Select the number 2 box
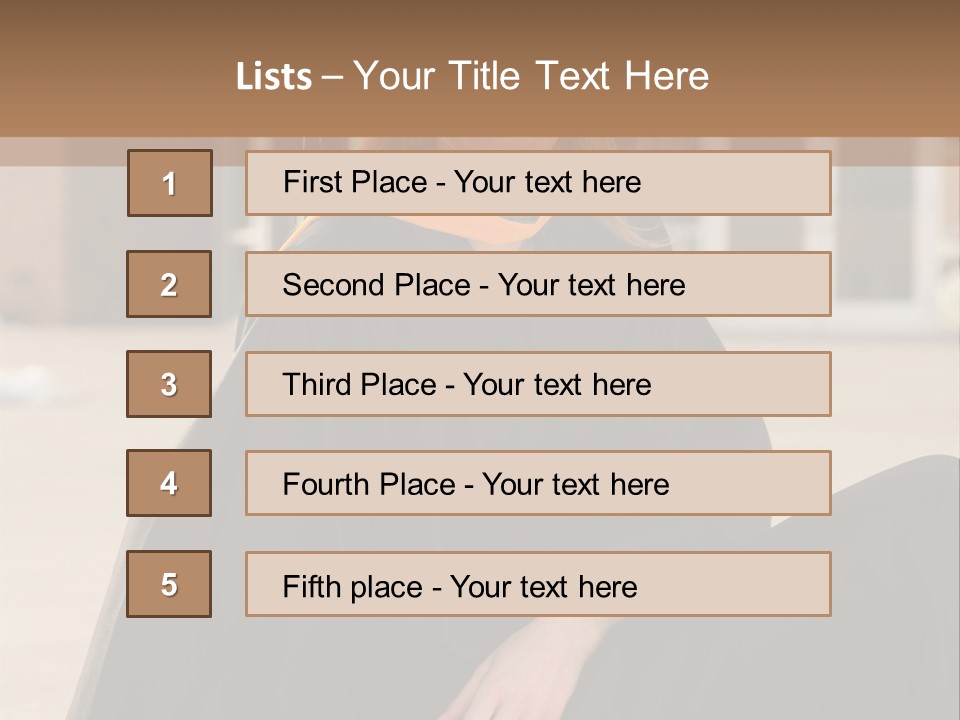This screenshot has width=960, height=720. (x=169, y=284)
